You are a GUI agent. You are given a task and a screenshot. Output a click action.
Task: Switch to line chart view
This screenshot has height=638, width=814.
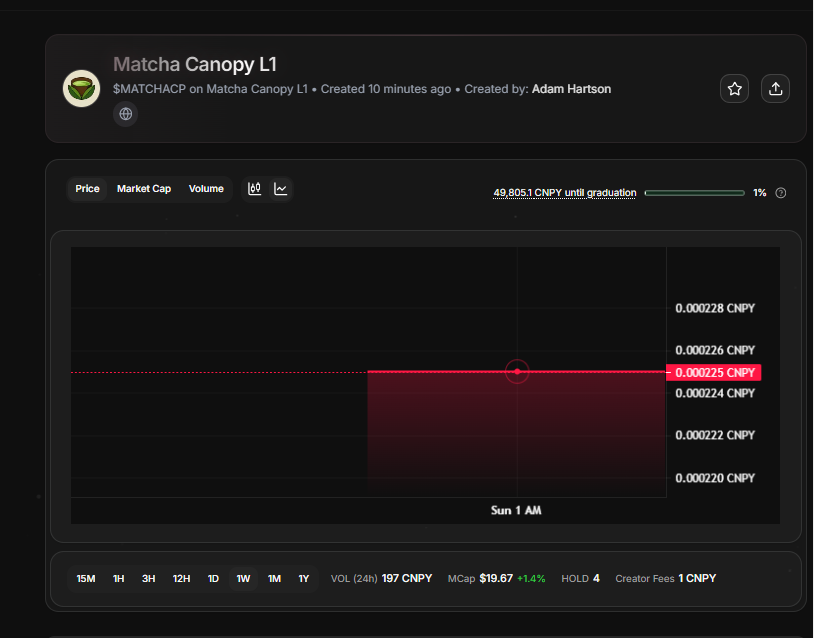[x=280, y=189]
